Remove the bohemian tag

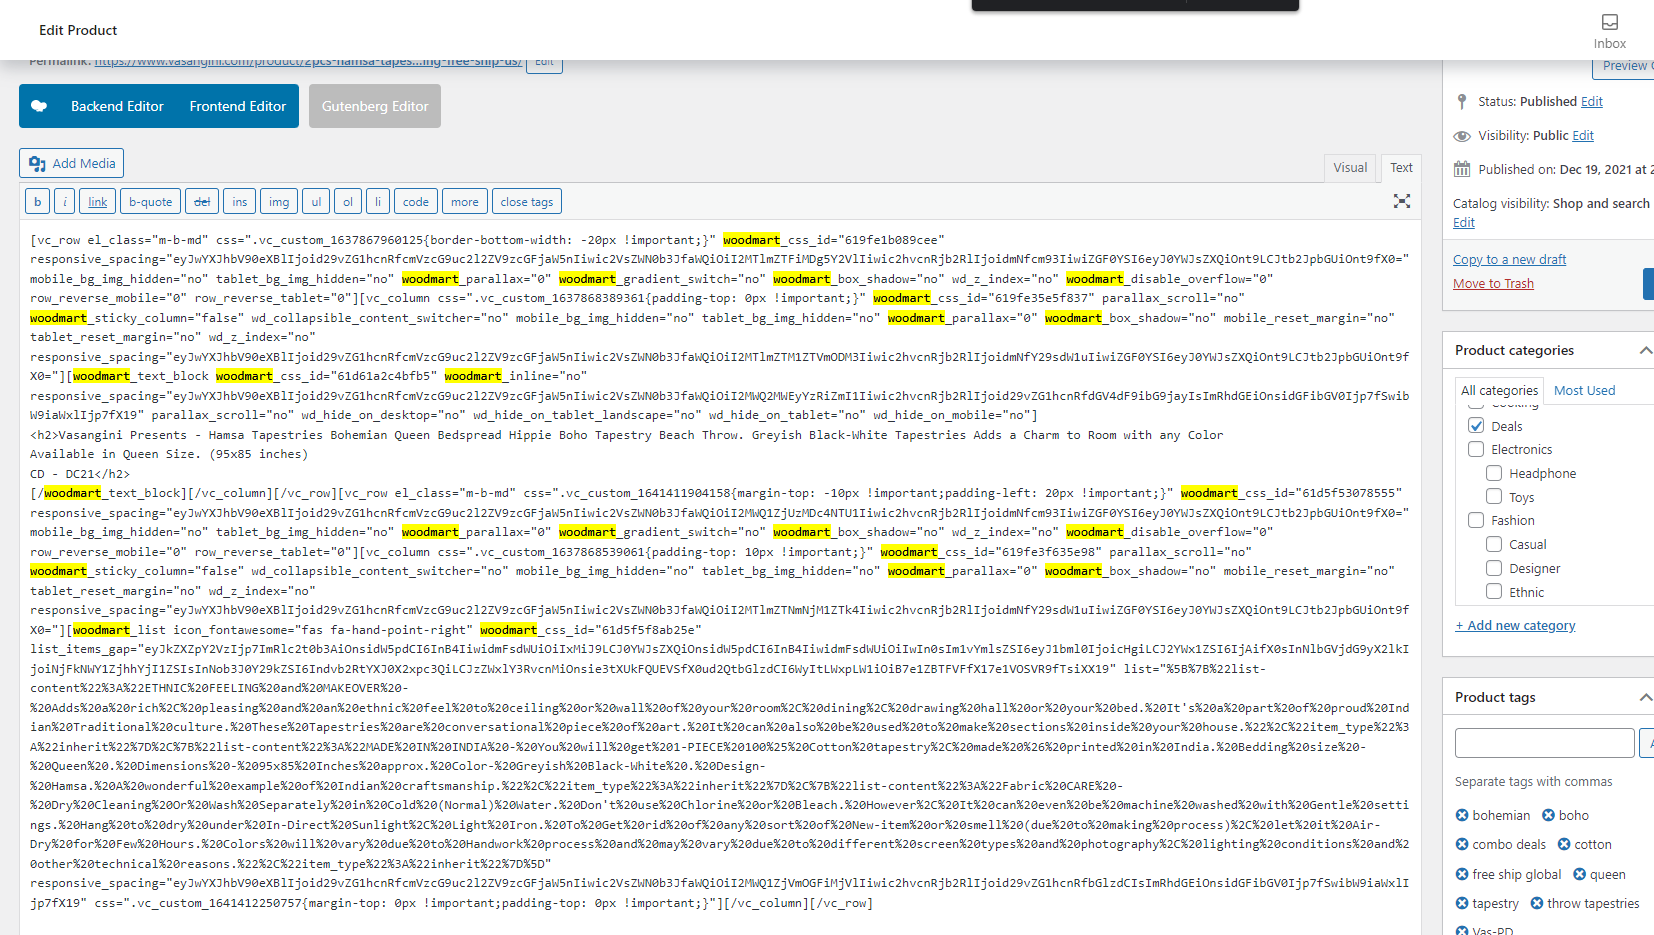click(1462, 815)
